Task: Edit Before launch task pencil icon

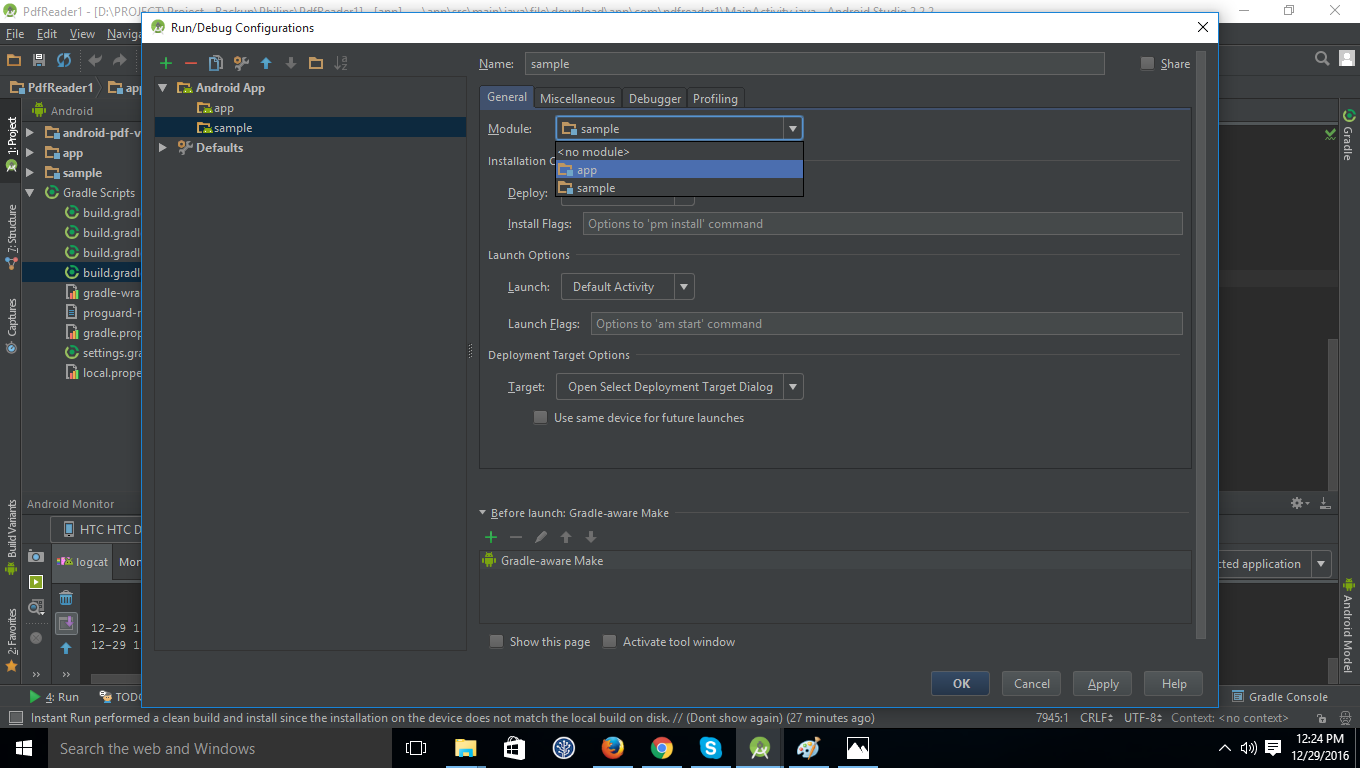Action: tap(541, 537)
